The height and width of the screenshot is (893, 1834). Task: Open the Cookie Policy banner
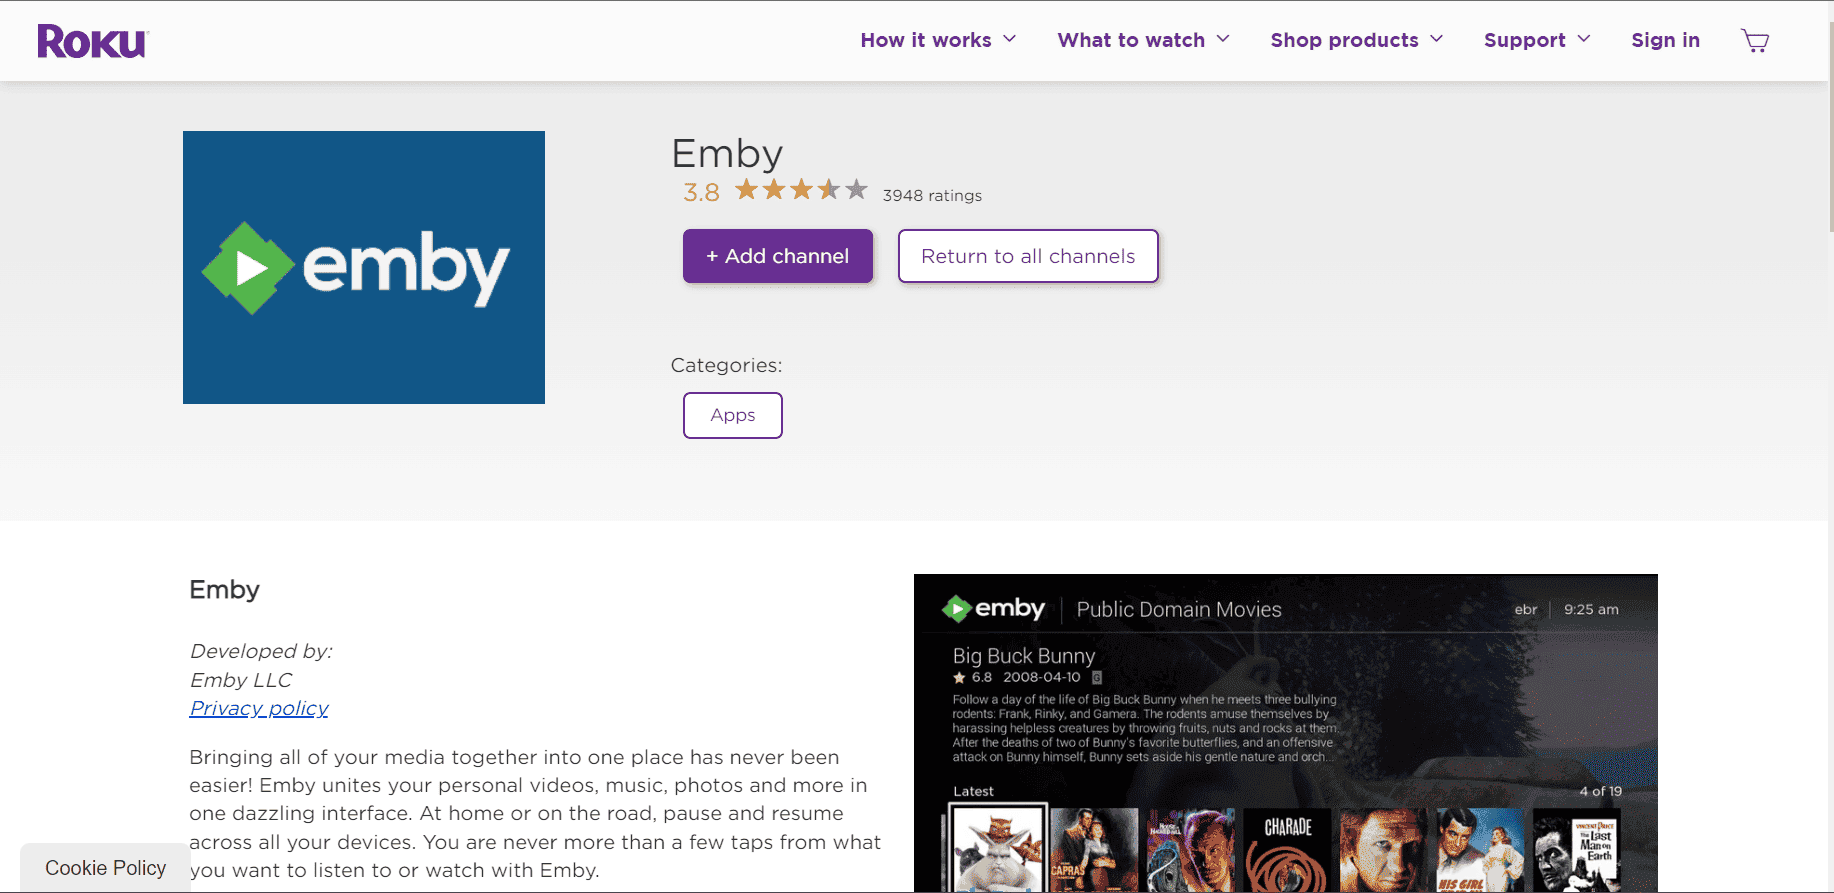[105, 868]
